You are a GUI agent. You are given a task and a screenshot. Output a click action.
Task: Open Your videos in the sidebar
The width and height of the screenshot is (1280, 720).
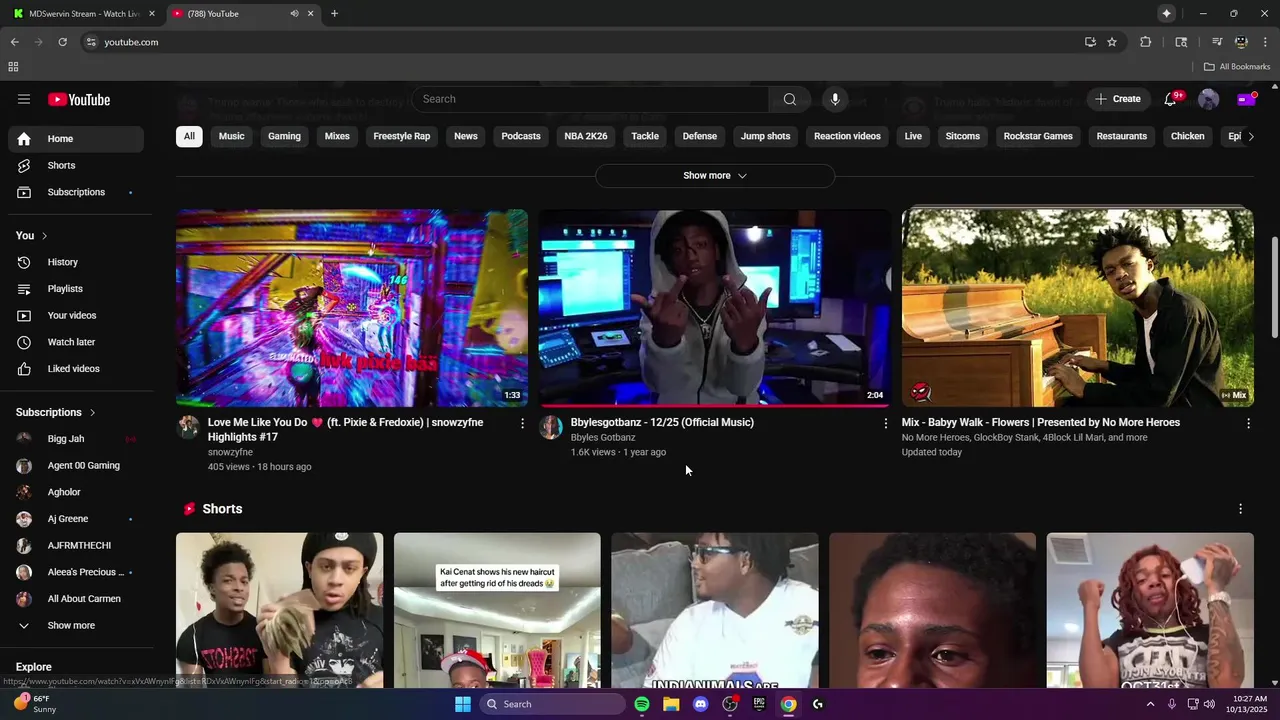pyautogui.click(x=76, y=315)
